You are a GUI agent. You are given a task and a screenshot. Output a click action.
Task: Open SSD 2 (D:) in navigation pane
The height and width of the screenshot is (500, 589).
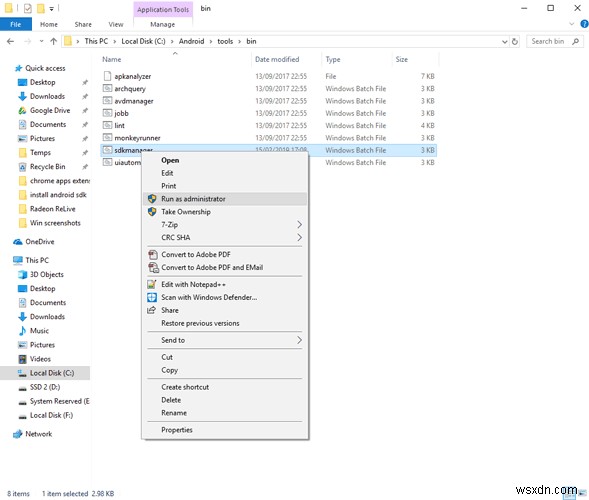pyautogui.click(x=45, y=387)
